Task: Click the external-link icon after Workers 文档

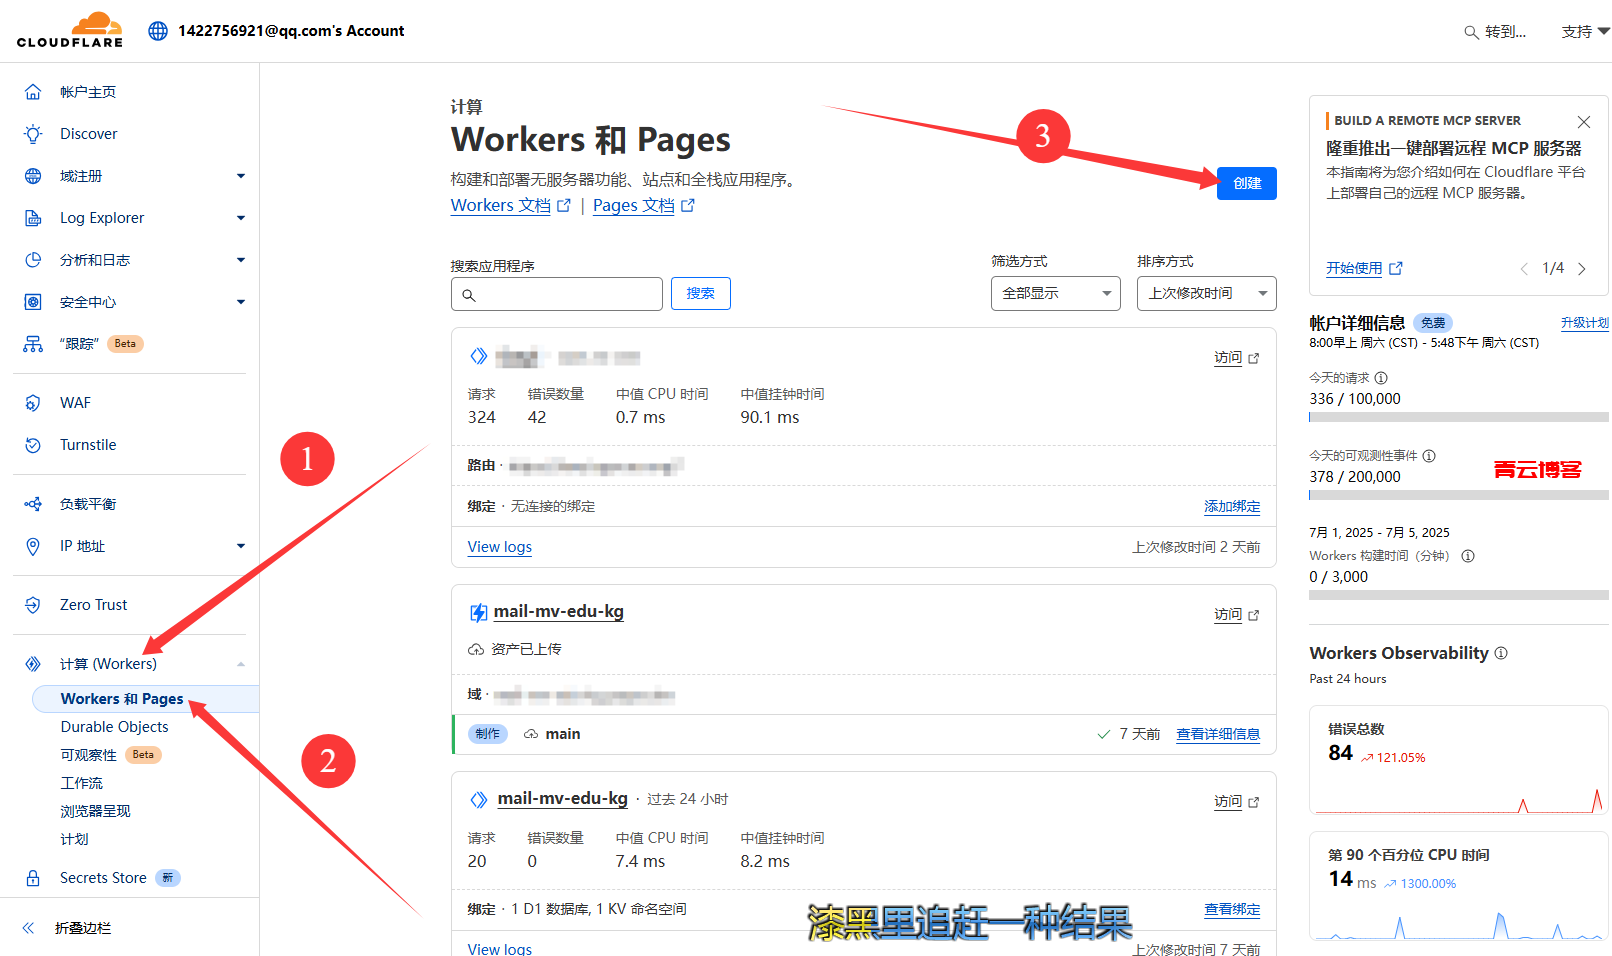Action: [x=564, y=205]
